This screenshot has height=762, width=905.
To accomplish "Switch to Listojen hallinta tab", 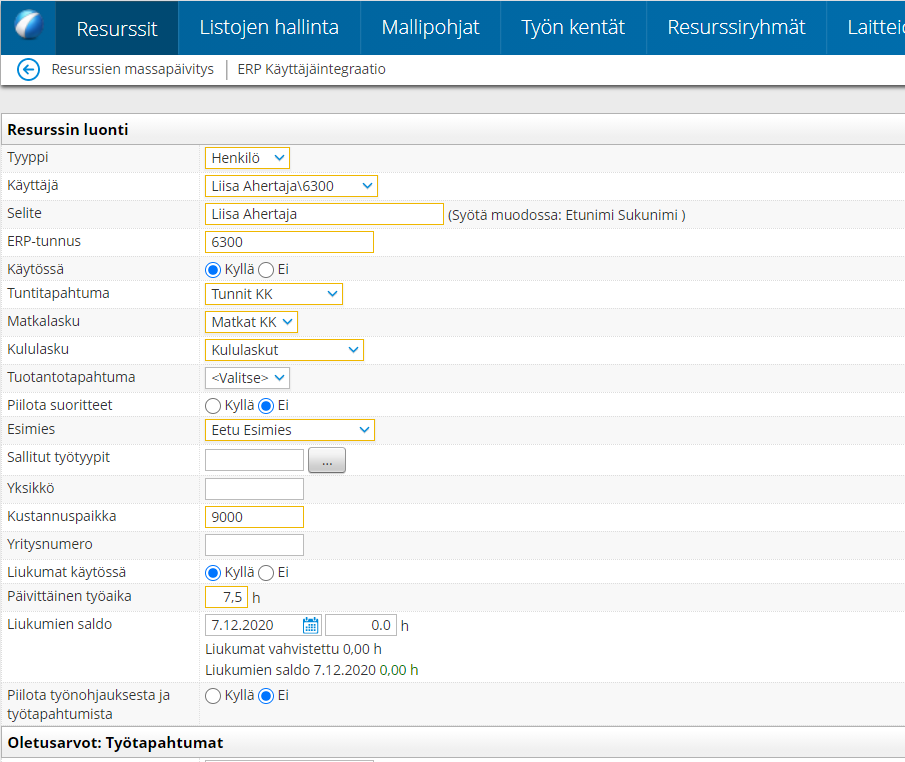I will (x=269, y=27).
